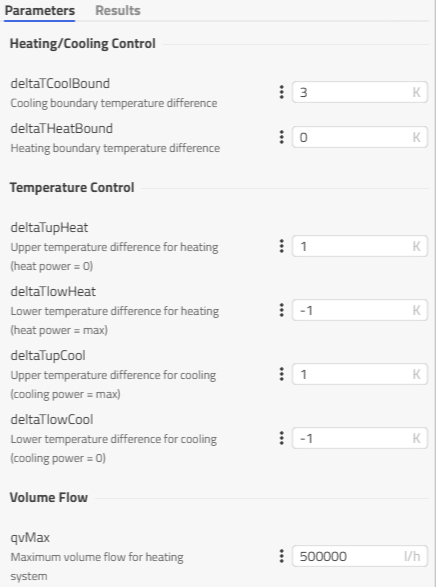Open options menu for deltaTCoolBound
Screen dimensions: 436x587
282,92
